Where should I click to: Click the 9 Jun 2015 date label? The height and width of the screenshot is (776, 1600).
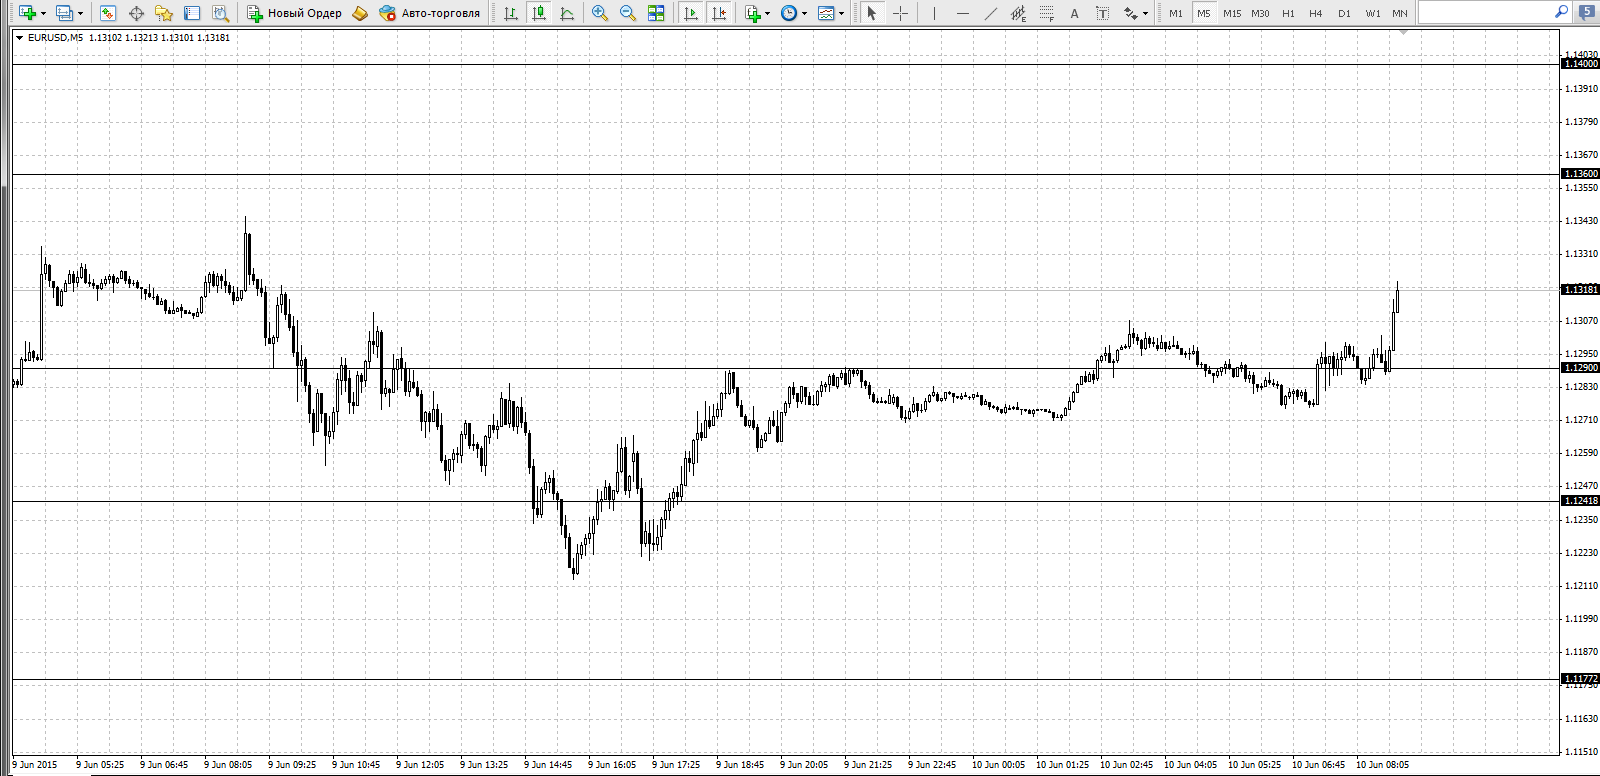pos(35,765)
